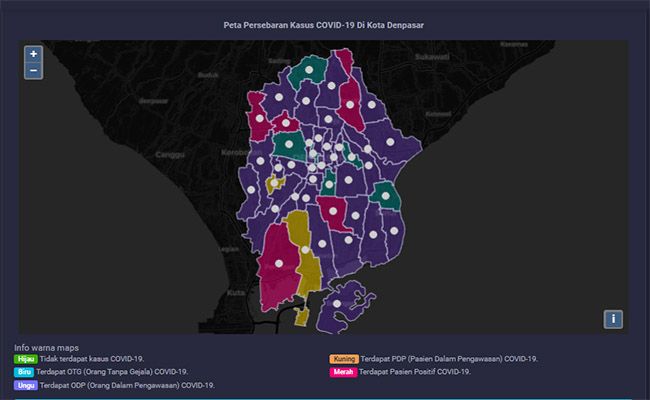The height and width of the screenshot is (400, 650).
Task: Click the Biru blue legend badge
Action: (x=23, y=371)
